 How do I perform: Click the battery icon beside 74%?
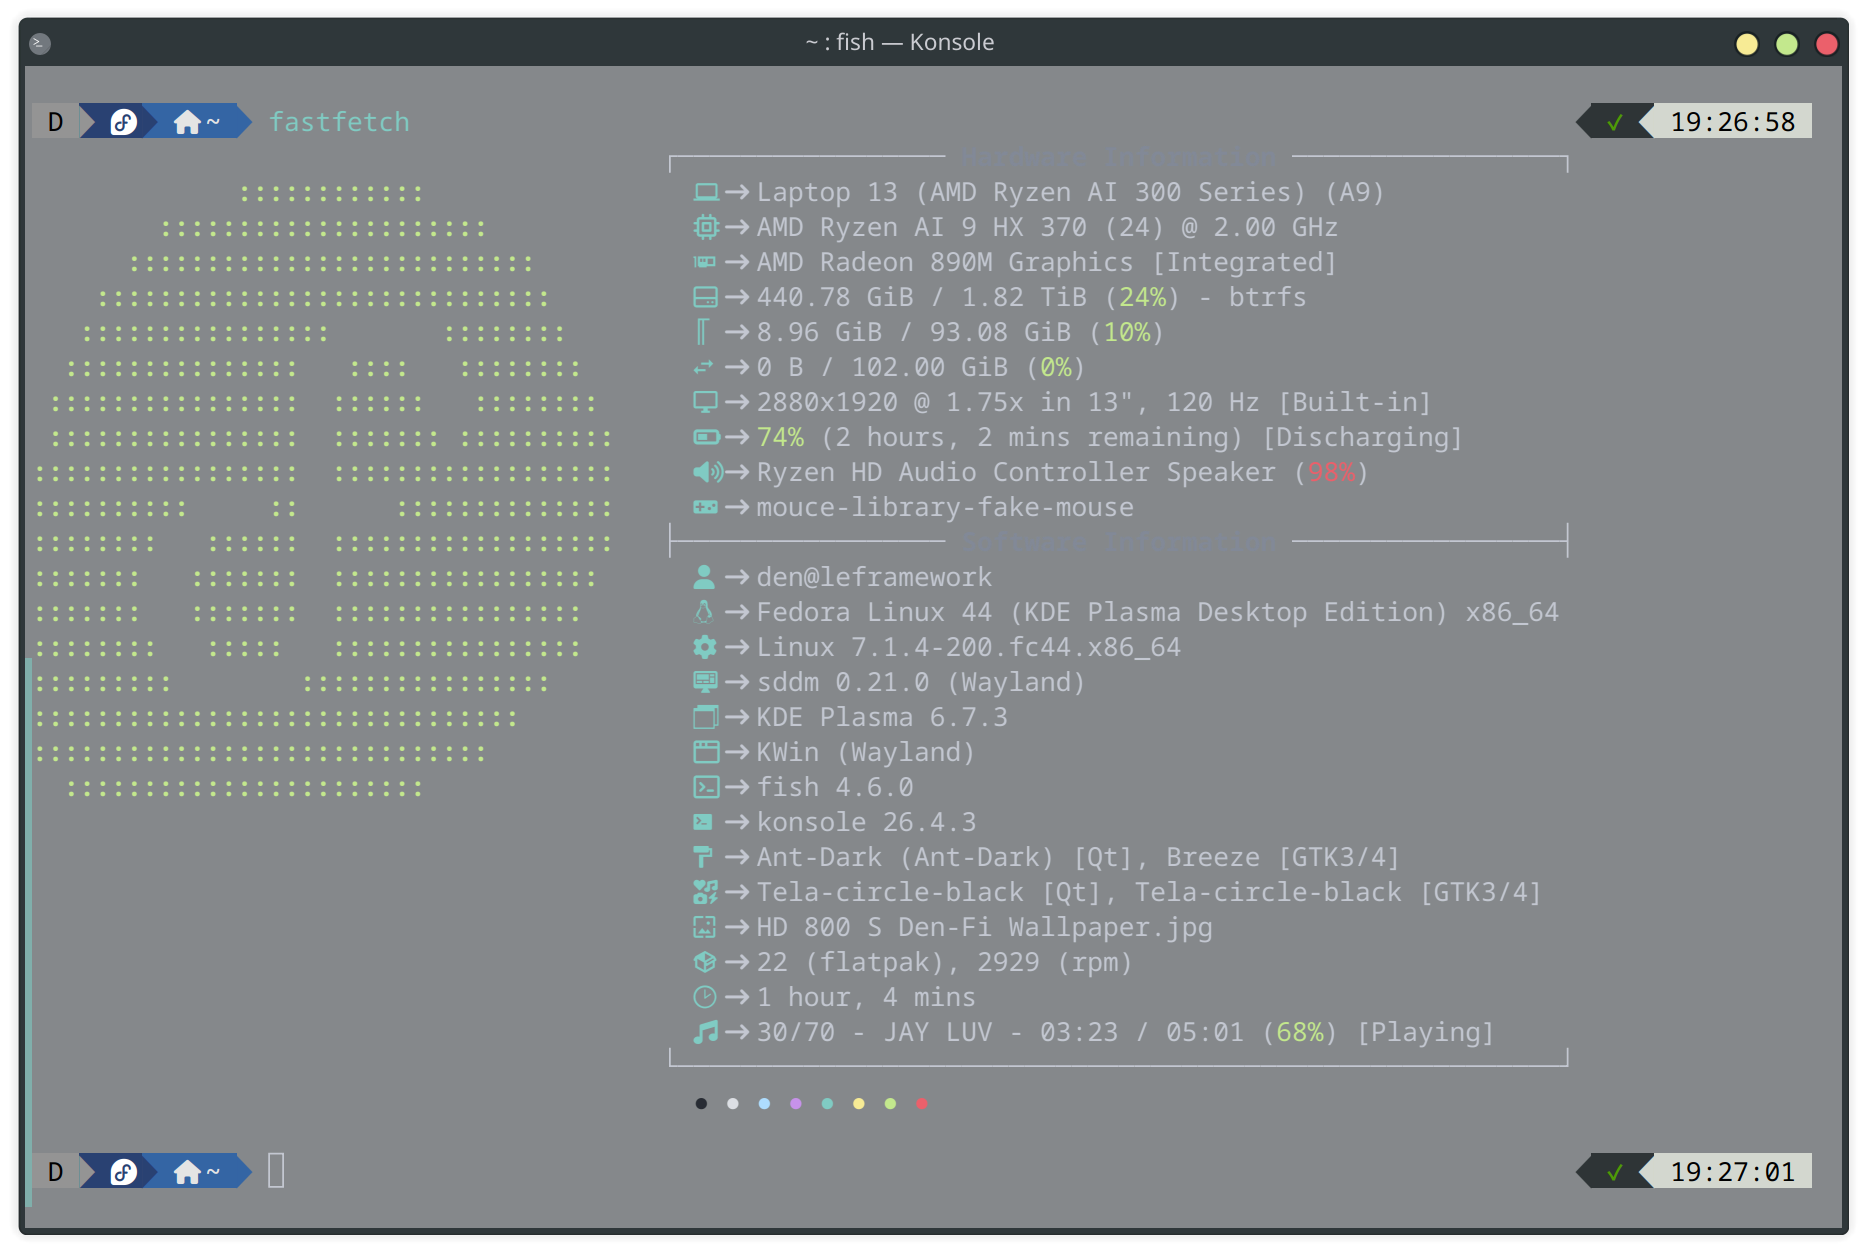(706, 437)
